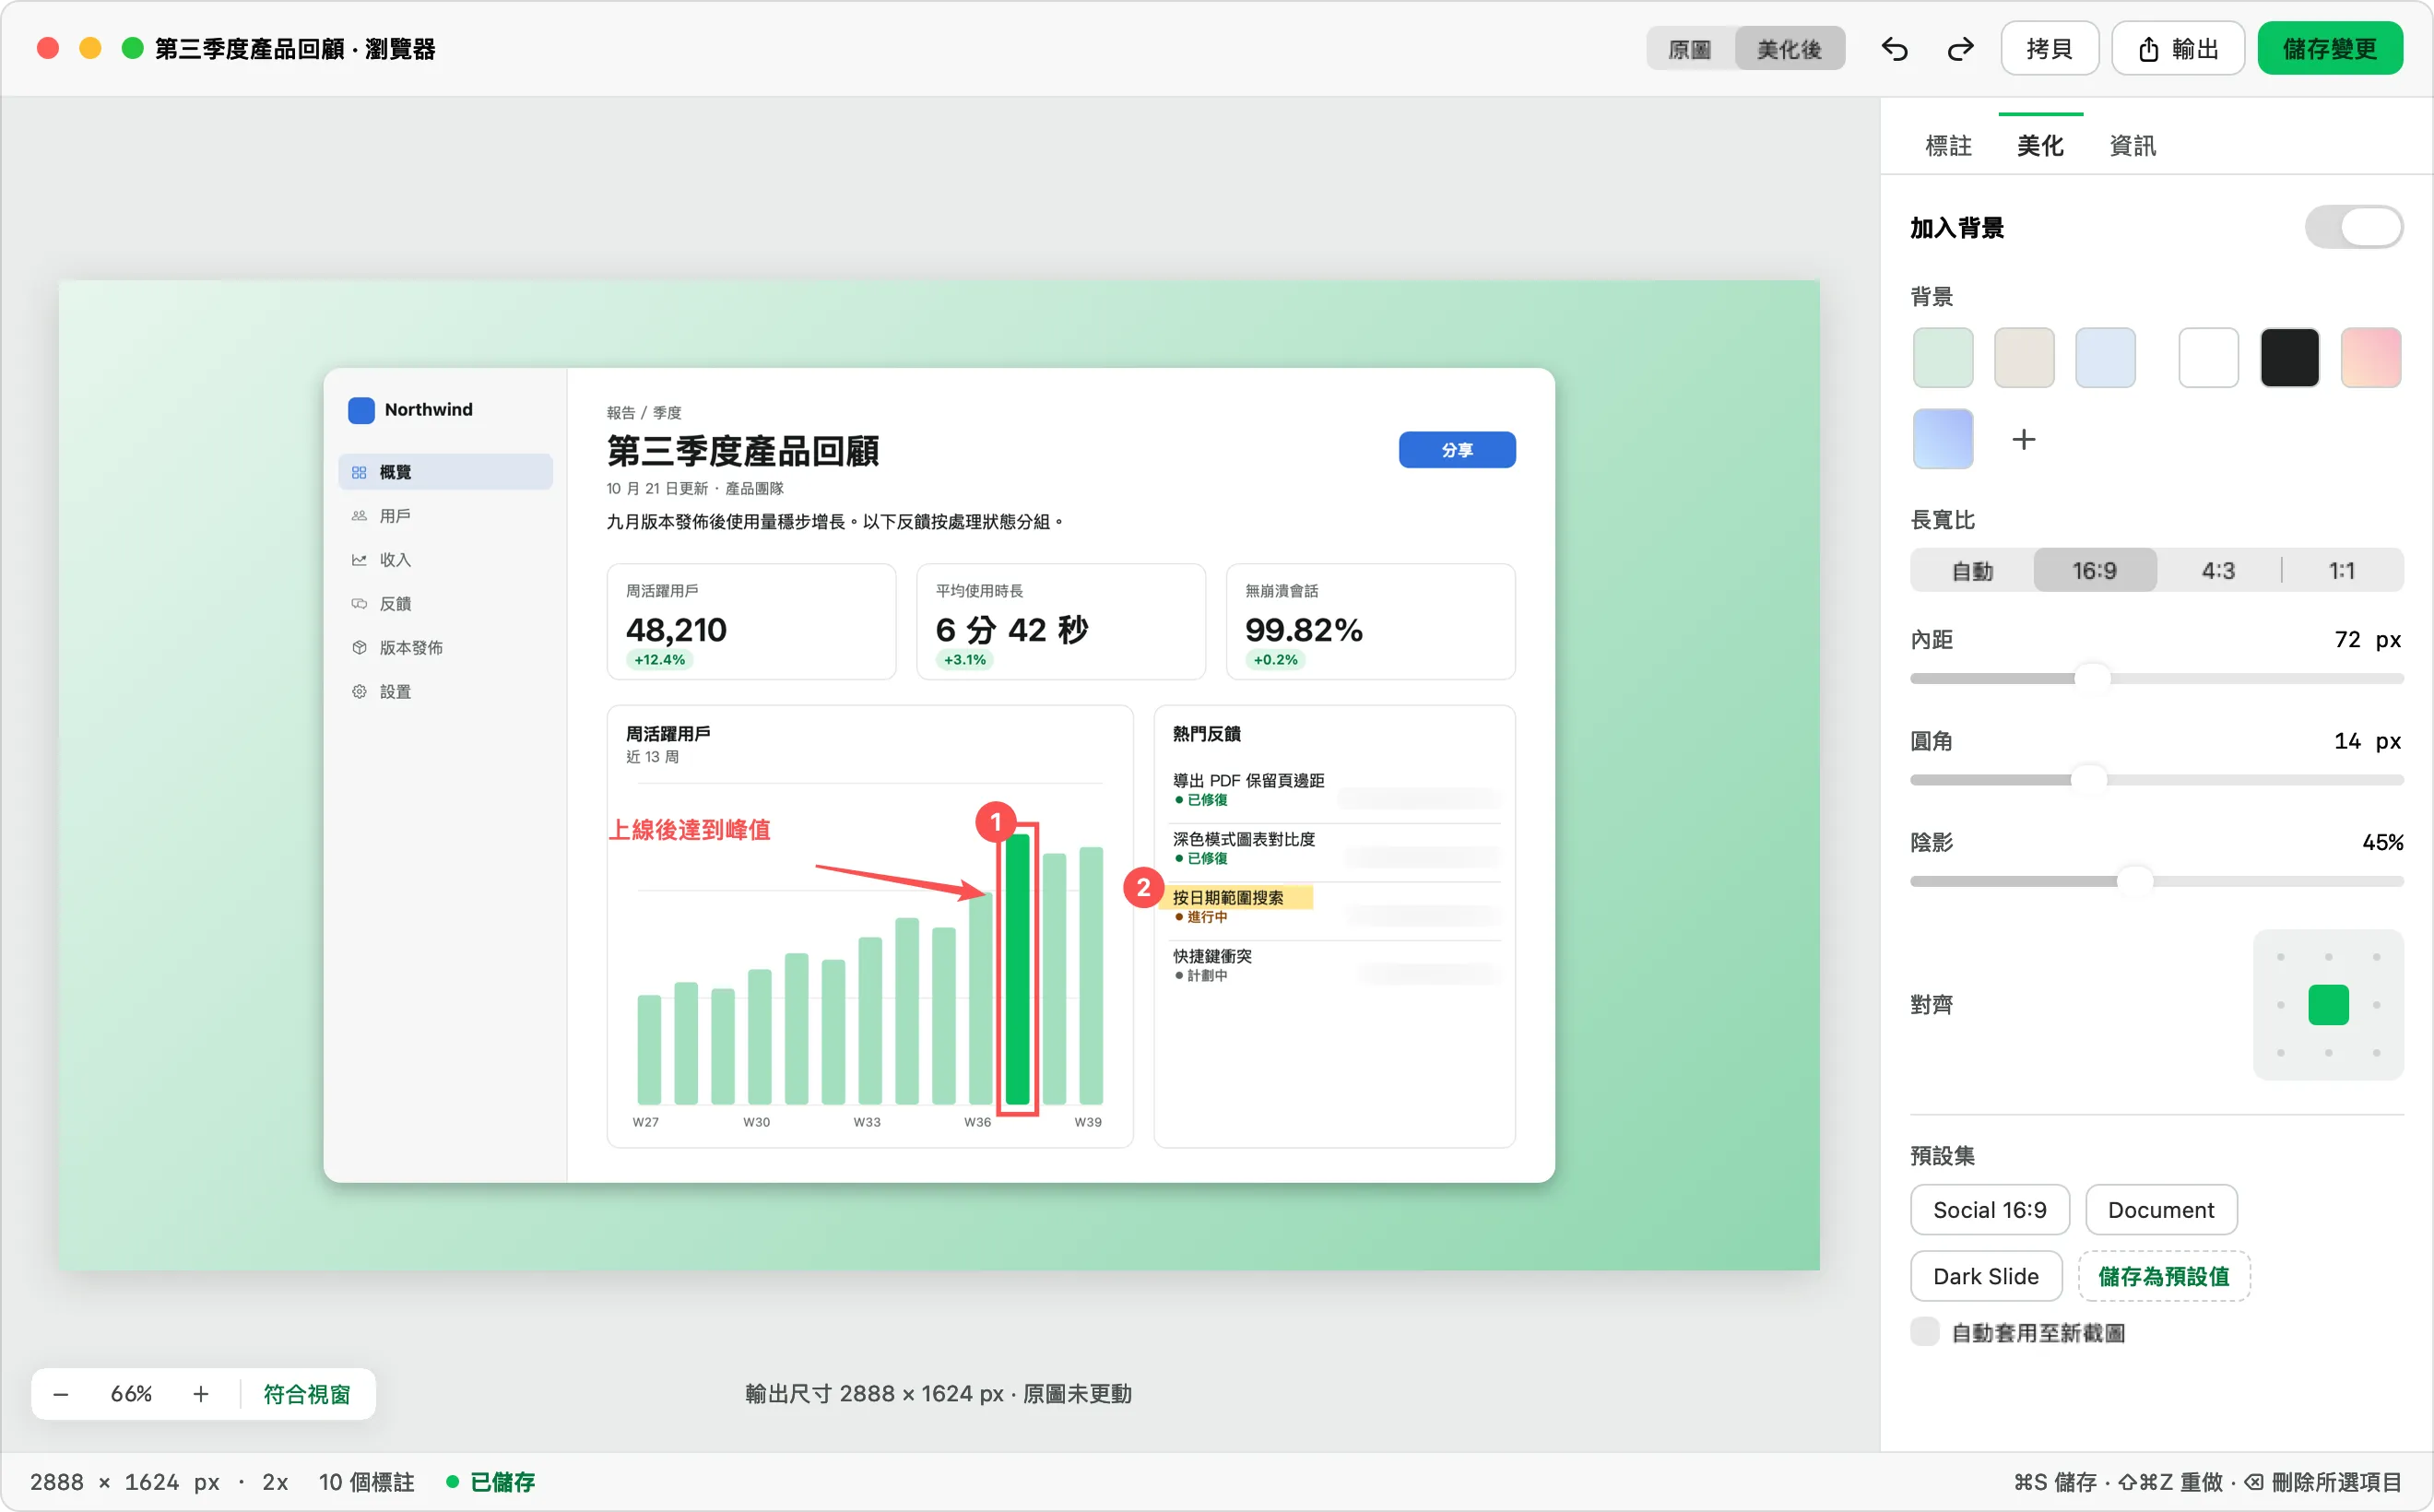Set aspect ratio to 4:3

2218,571
